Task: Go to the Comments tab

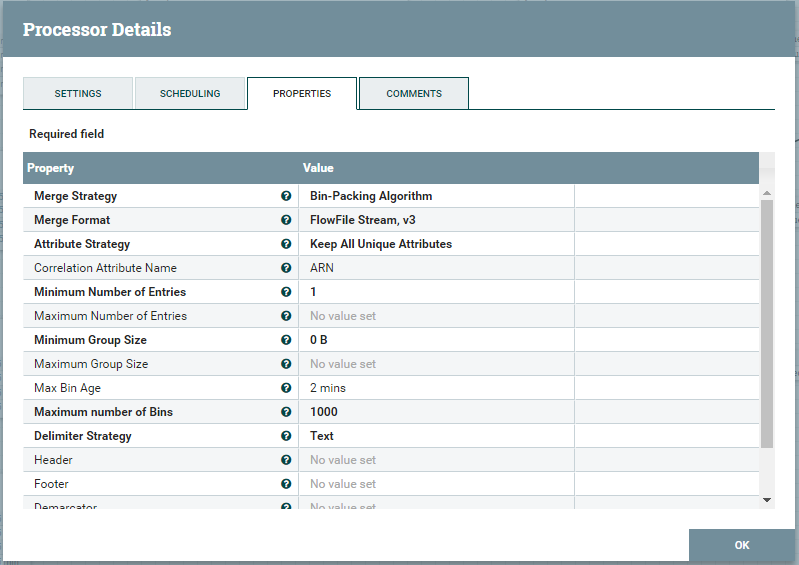Action: click(x=414, y=93)
